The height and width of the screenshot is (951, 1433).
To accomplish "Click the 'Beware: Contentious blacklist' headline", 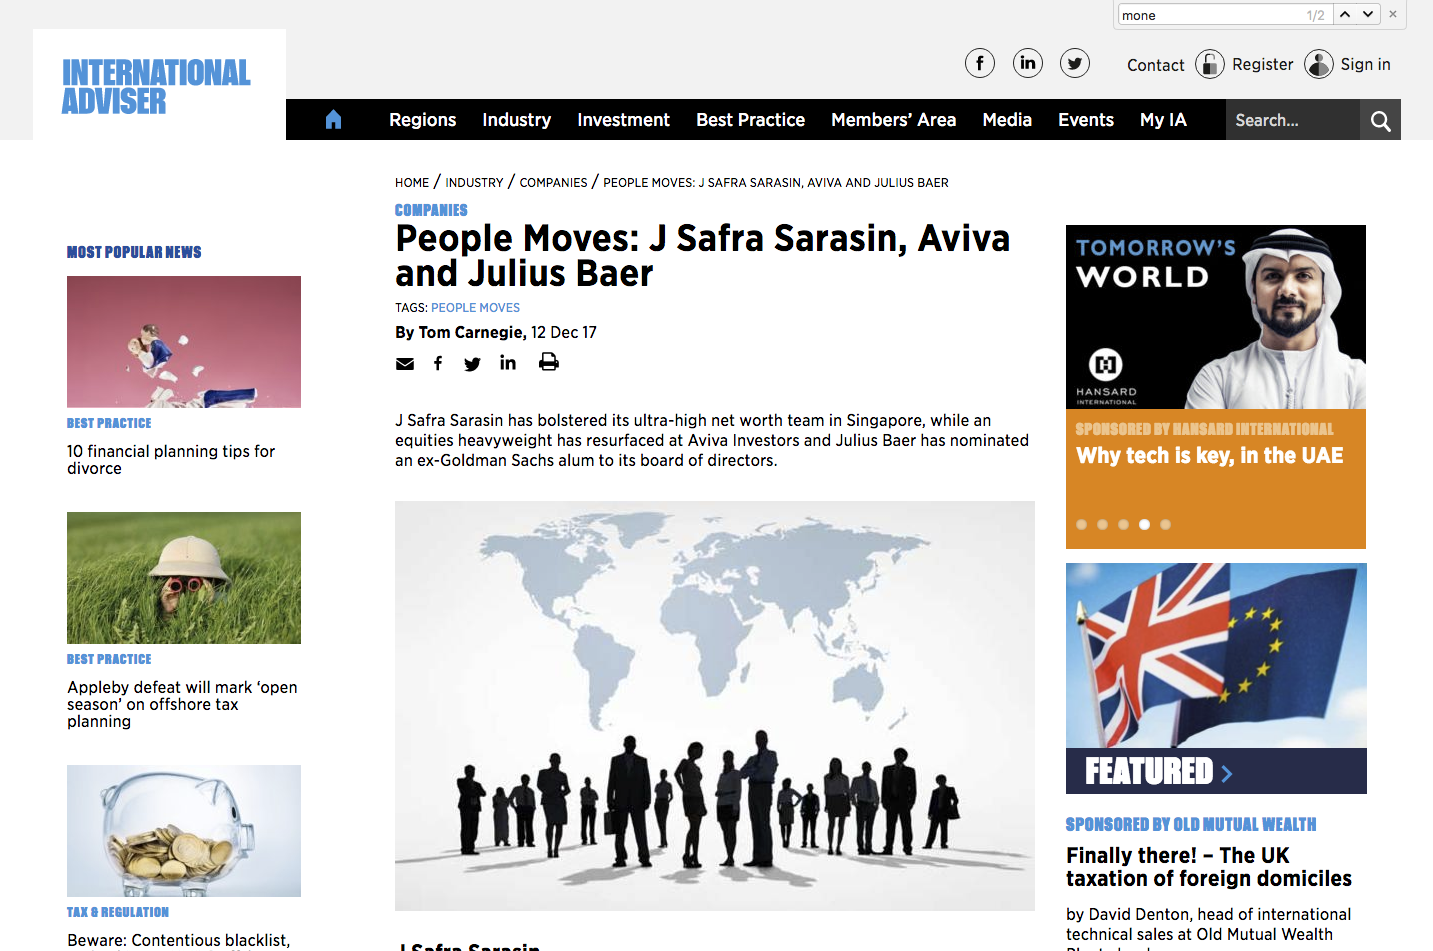I will click(178, 940).
